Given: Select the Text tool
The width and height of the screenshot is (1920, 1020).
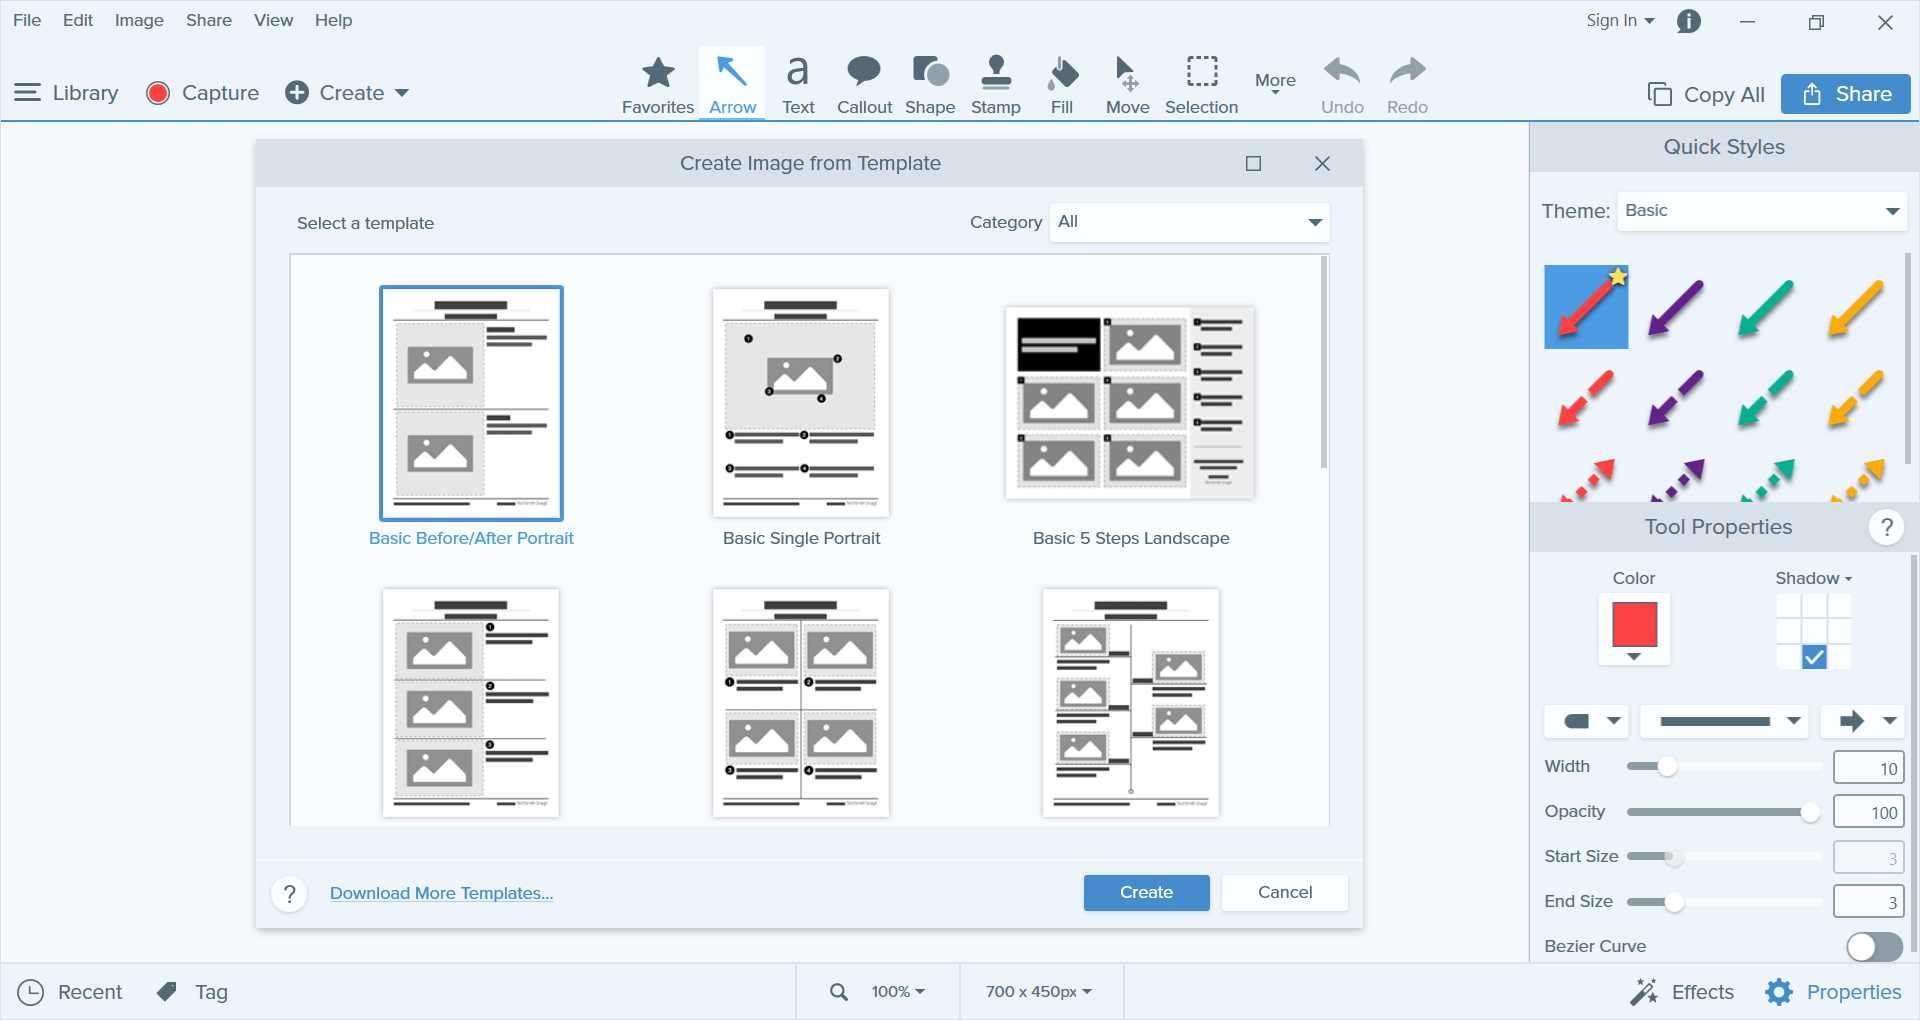Looking at the screenshot, I should click(x=797, y=83).
